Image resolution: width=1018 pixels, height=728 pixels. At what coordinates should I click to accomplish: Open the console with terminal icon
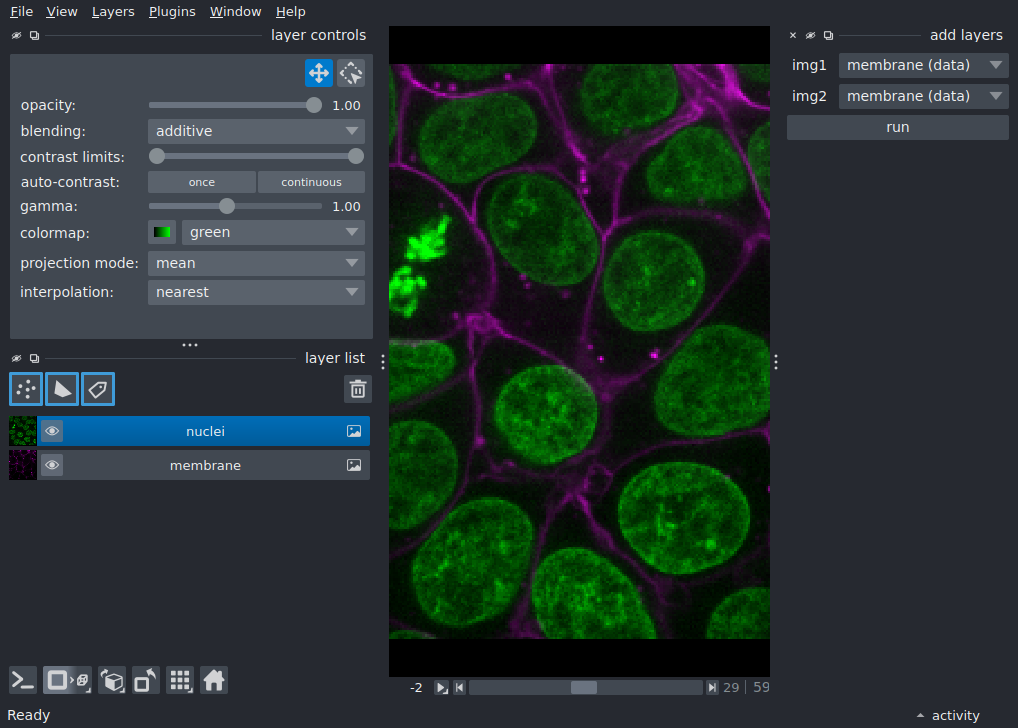pos(23,681)
